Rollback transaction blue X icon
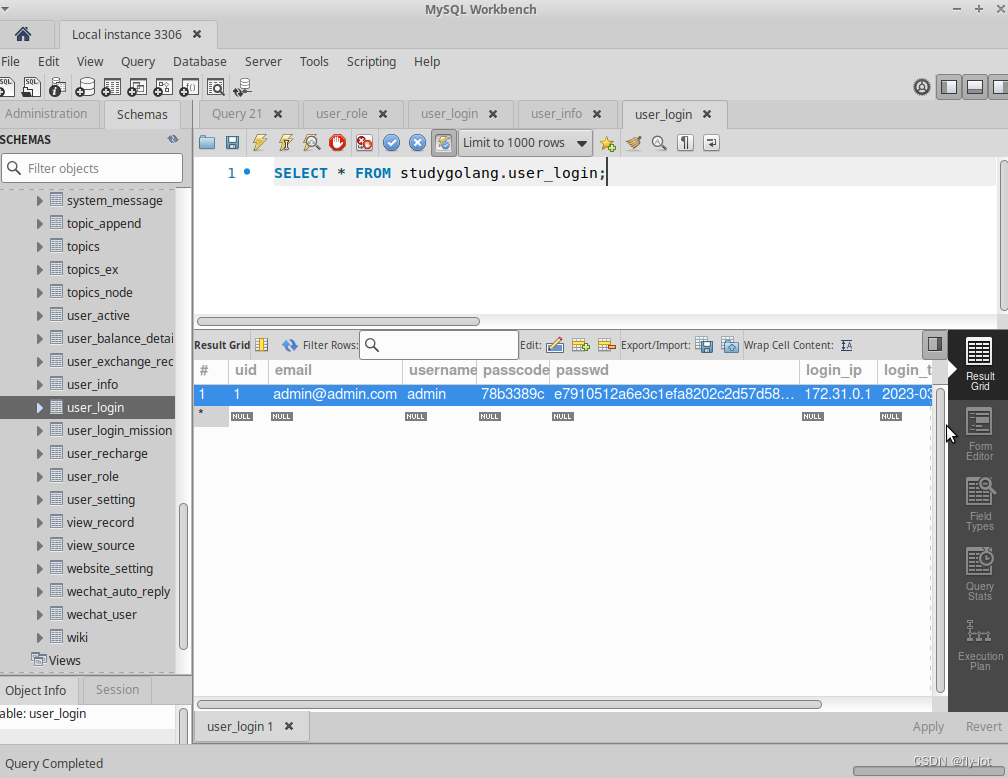The image size is (1008, 778). (x=417, y=142)
